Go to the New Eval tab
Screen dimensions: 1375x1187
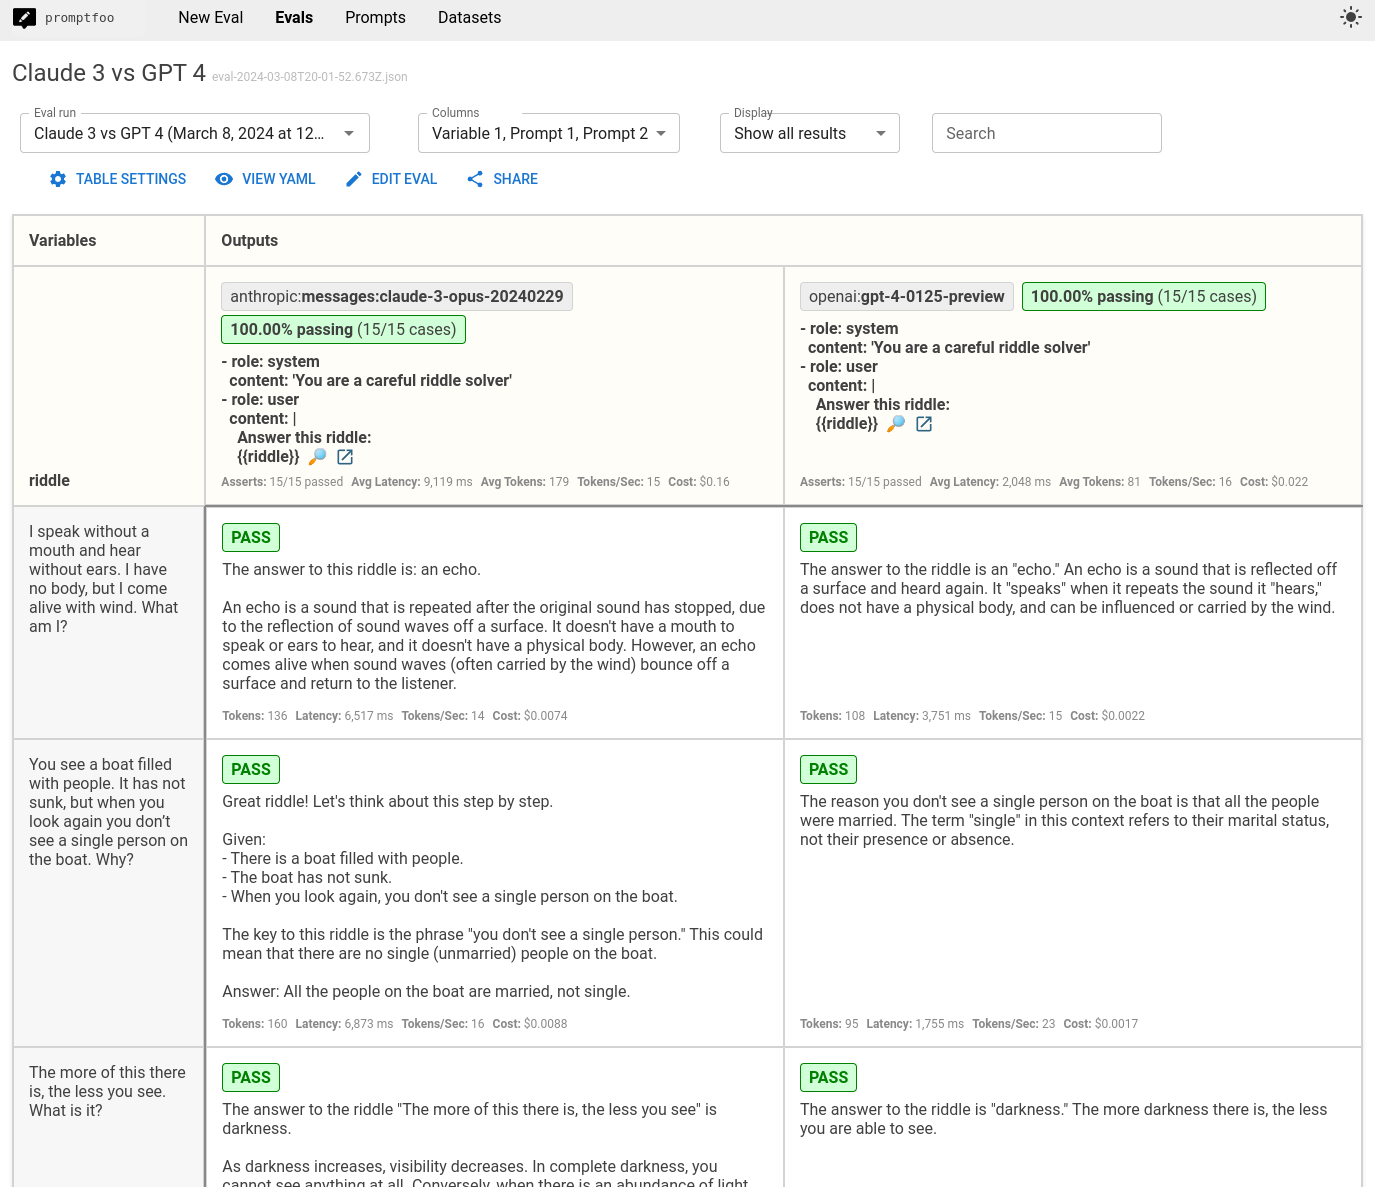(x=210, y=18)
